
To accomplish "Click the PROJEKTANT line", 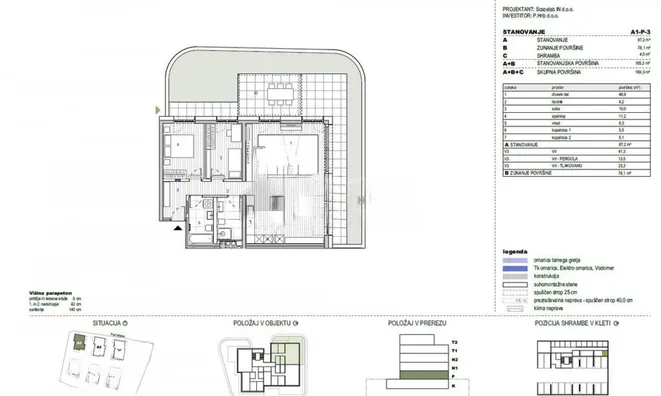I will 538,9.
